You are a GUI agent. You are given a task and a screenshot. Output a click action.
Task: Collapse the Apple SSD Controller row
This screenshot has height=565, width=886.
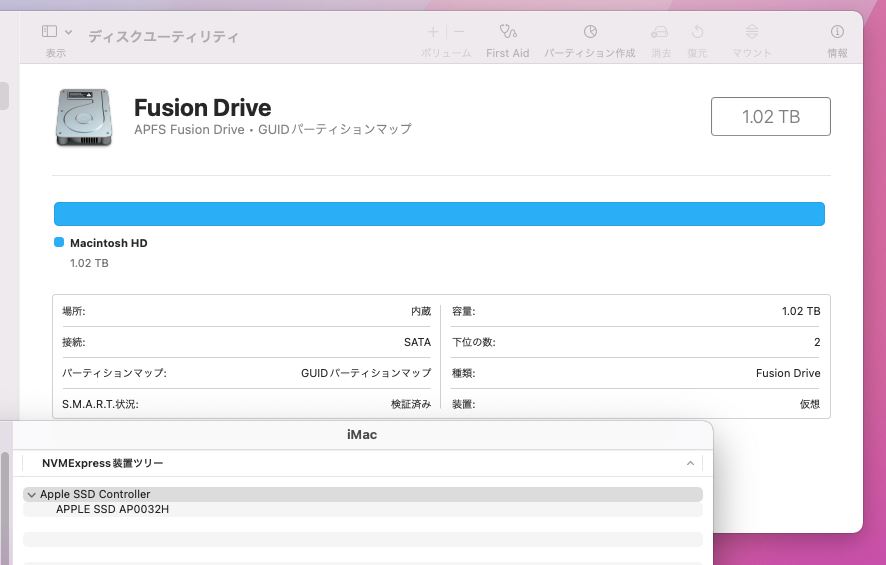pyautogui.click(x=31, y=494)
